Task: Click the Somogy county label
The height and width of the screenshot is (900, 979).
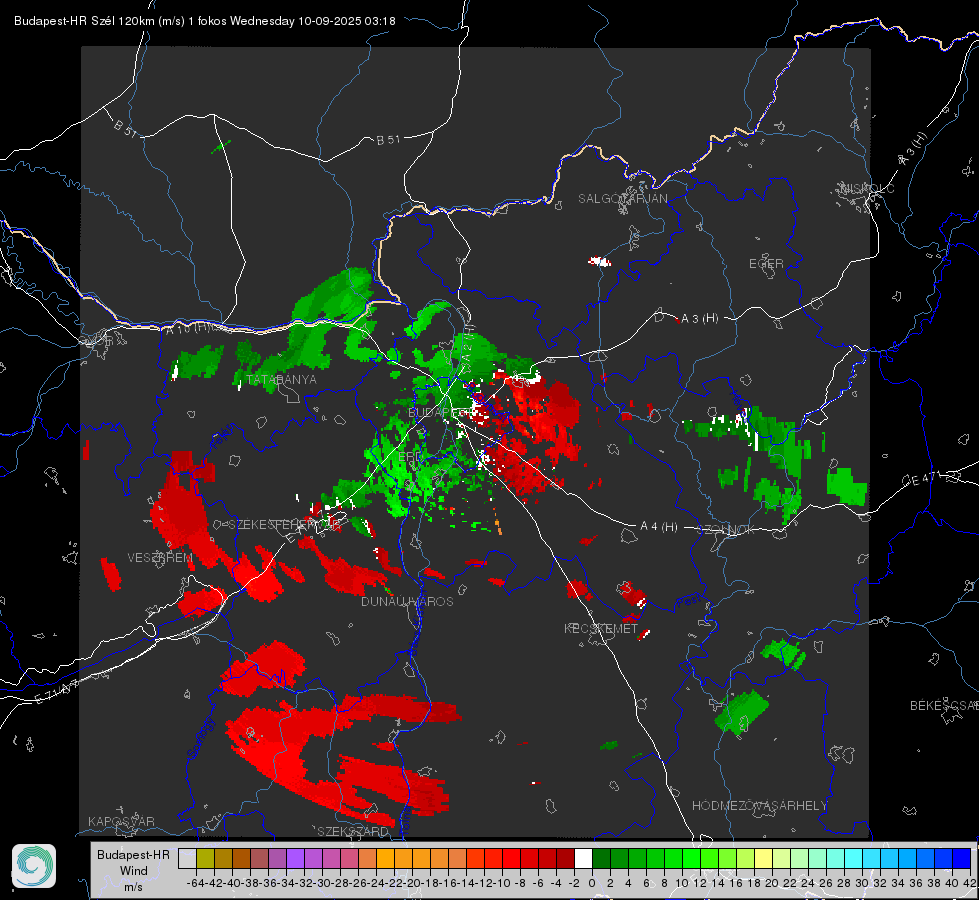Action: (x=200, y=738)
